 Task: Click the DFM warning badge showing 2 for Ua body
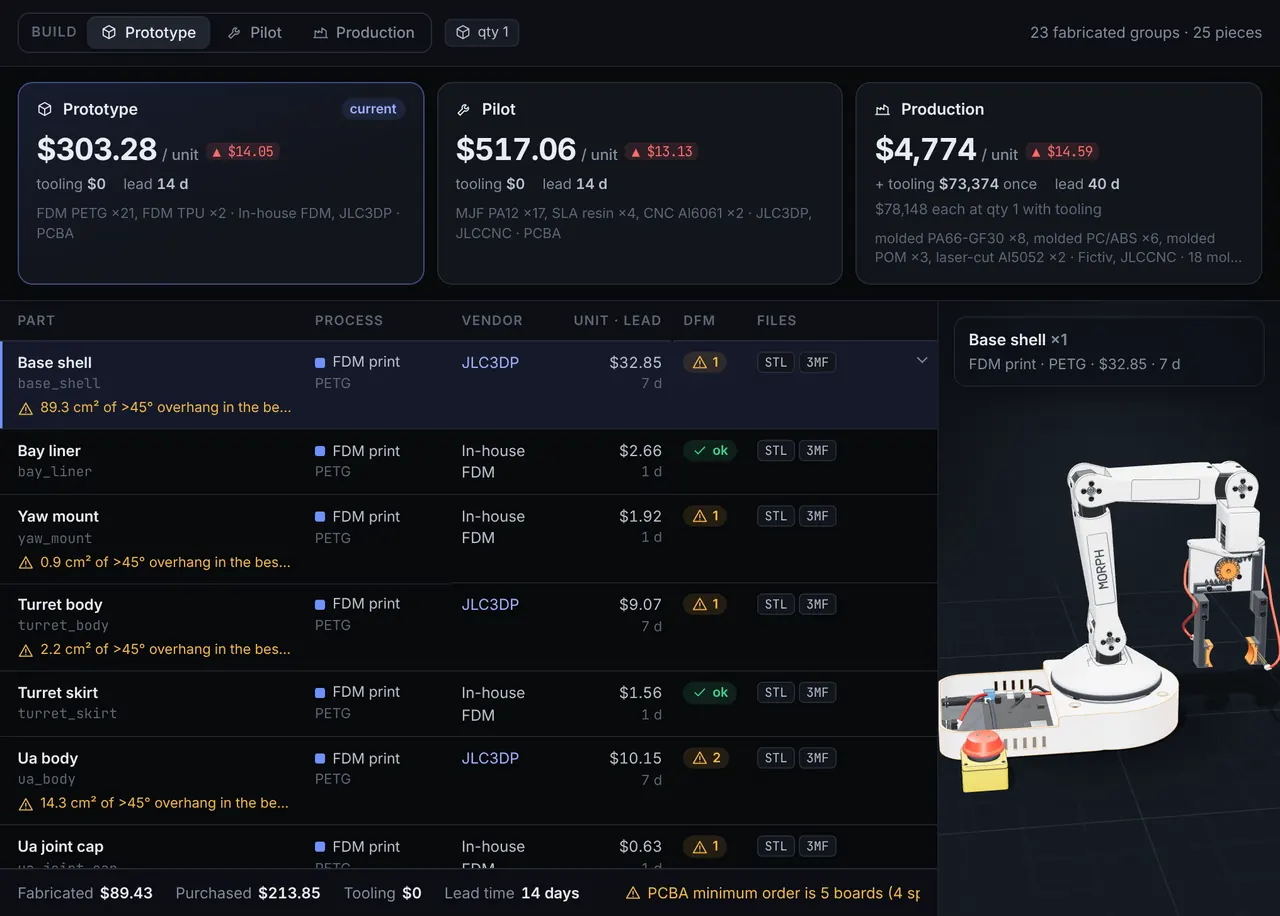coord(707,758)
